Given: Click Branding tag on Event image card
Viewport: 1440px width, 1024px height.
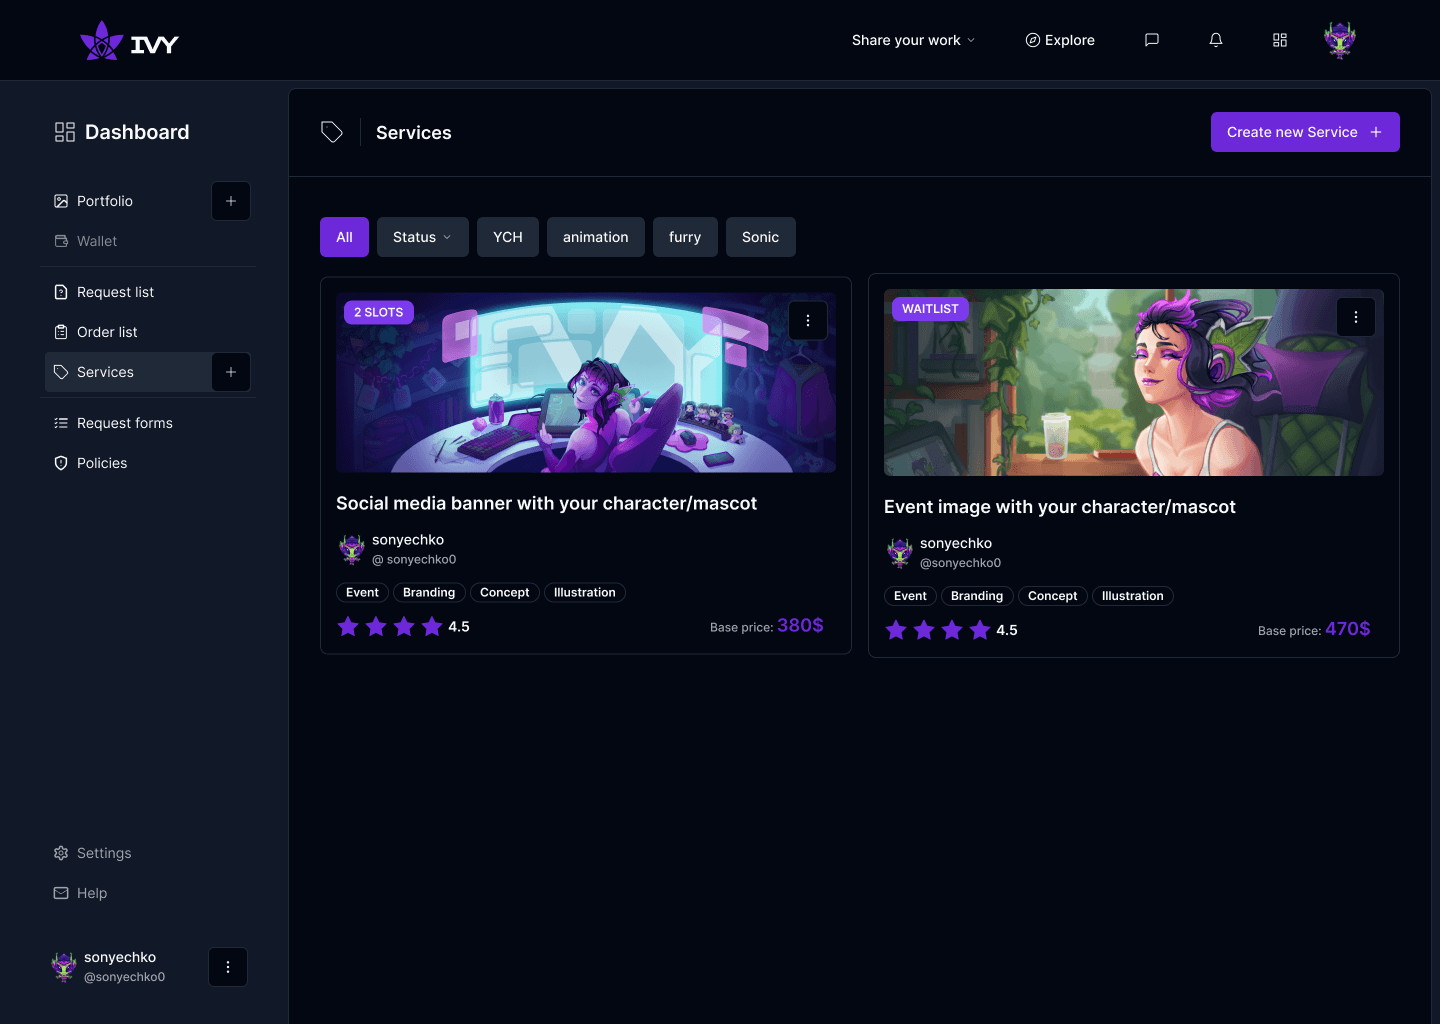Looking at the screenshot, I should (977, 596).
